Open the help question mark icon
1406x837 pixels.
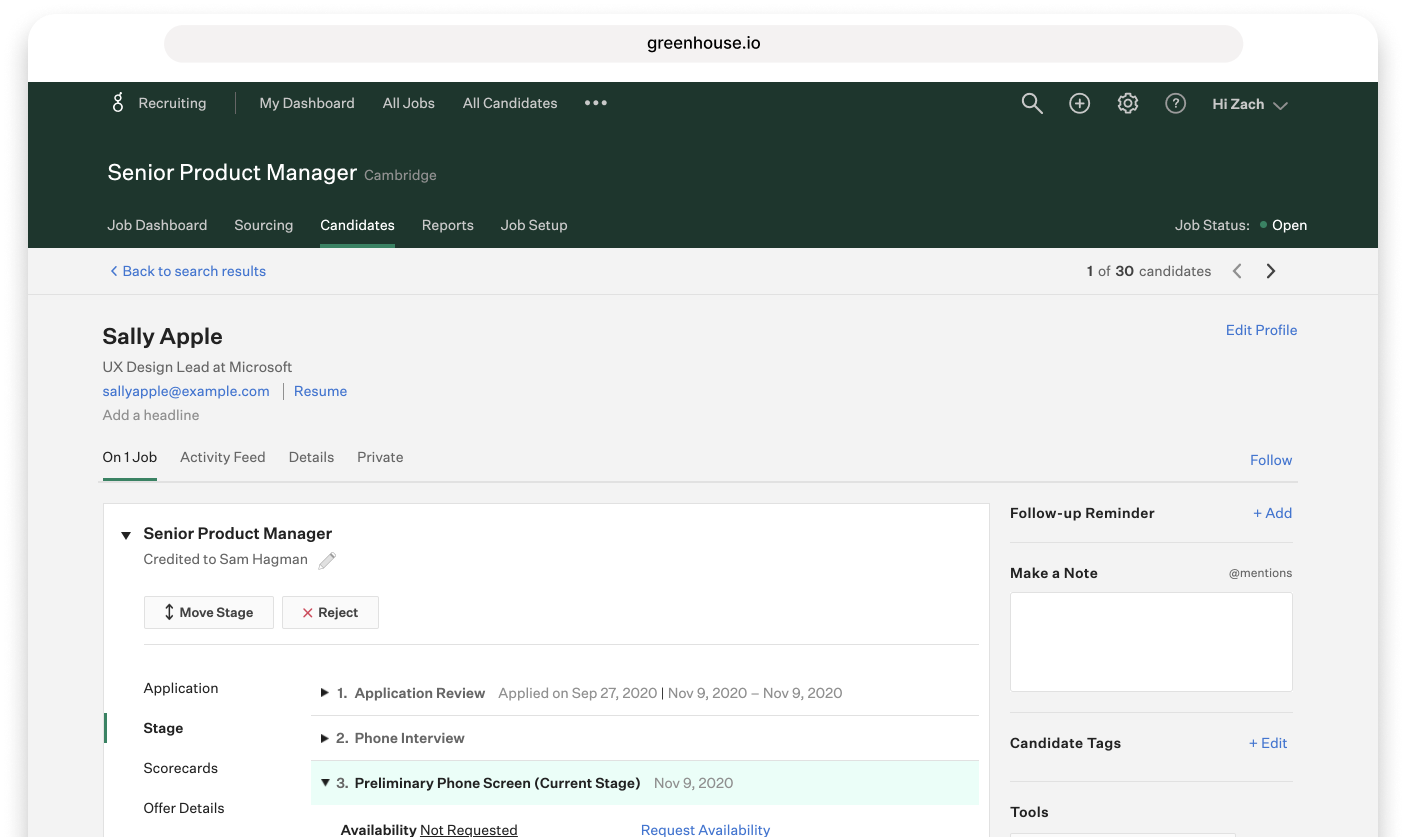point(1176,103)
